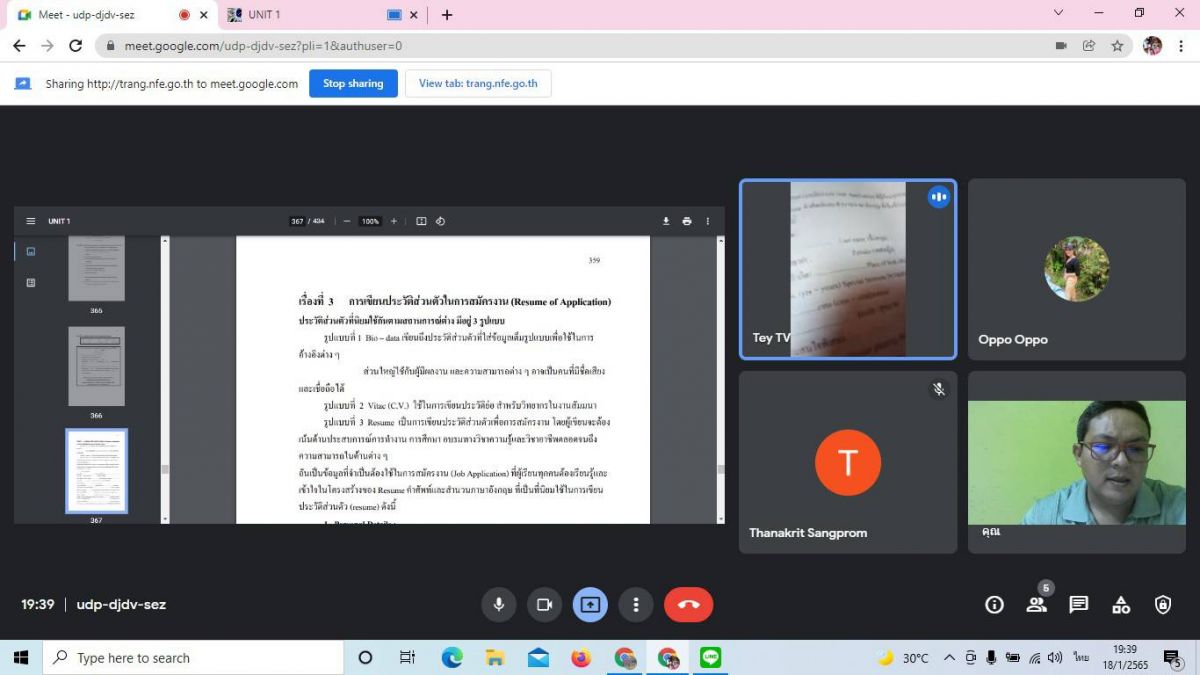1200x675 pixels.
Task: Expand the Chrome tab search arrow
Action: [x=1059, y=14]
